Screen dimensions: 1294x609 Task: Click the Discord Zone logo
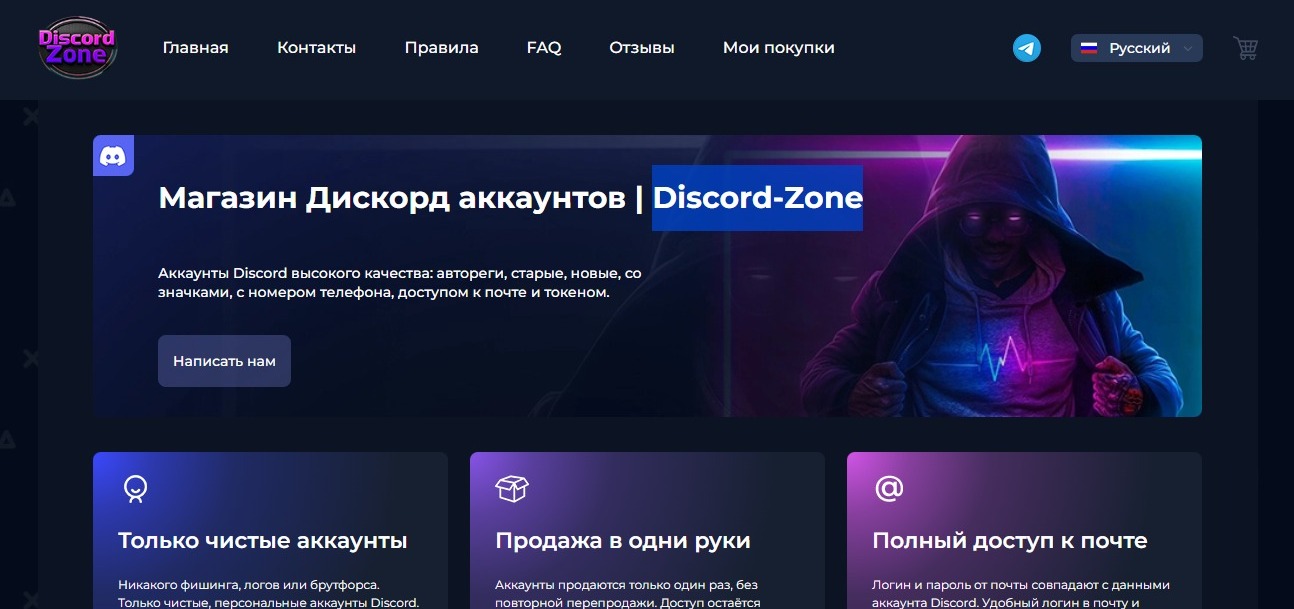tap(78, 47)
